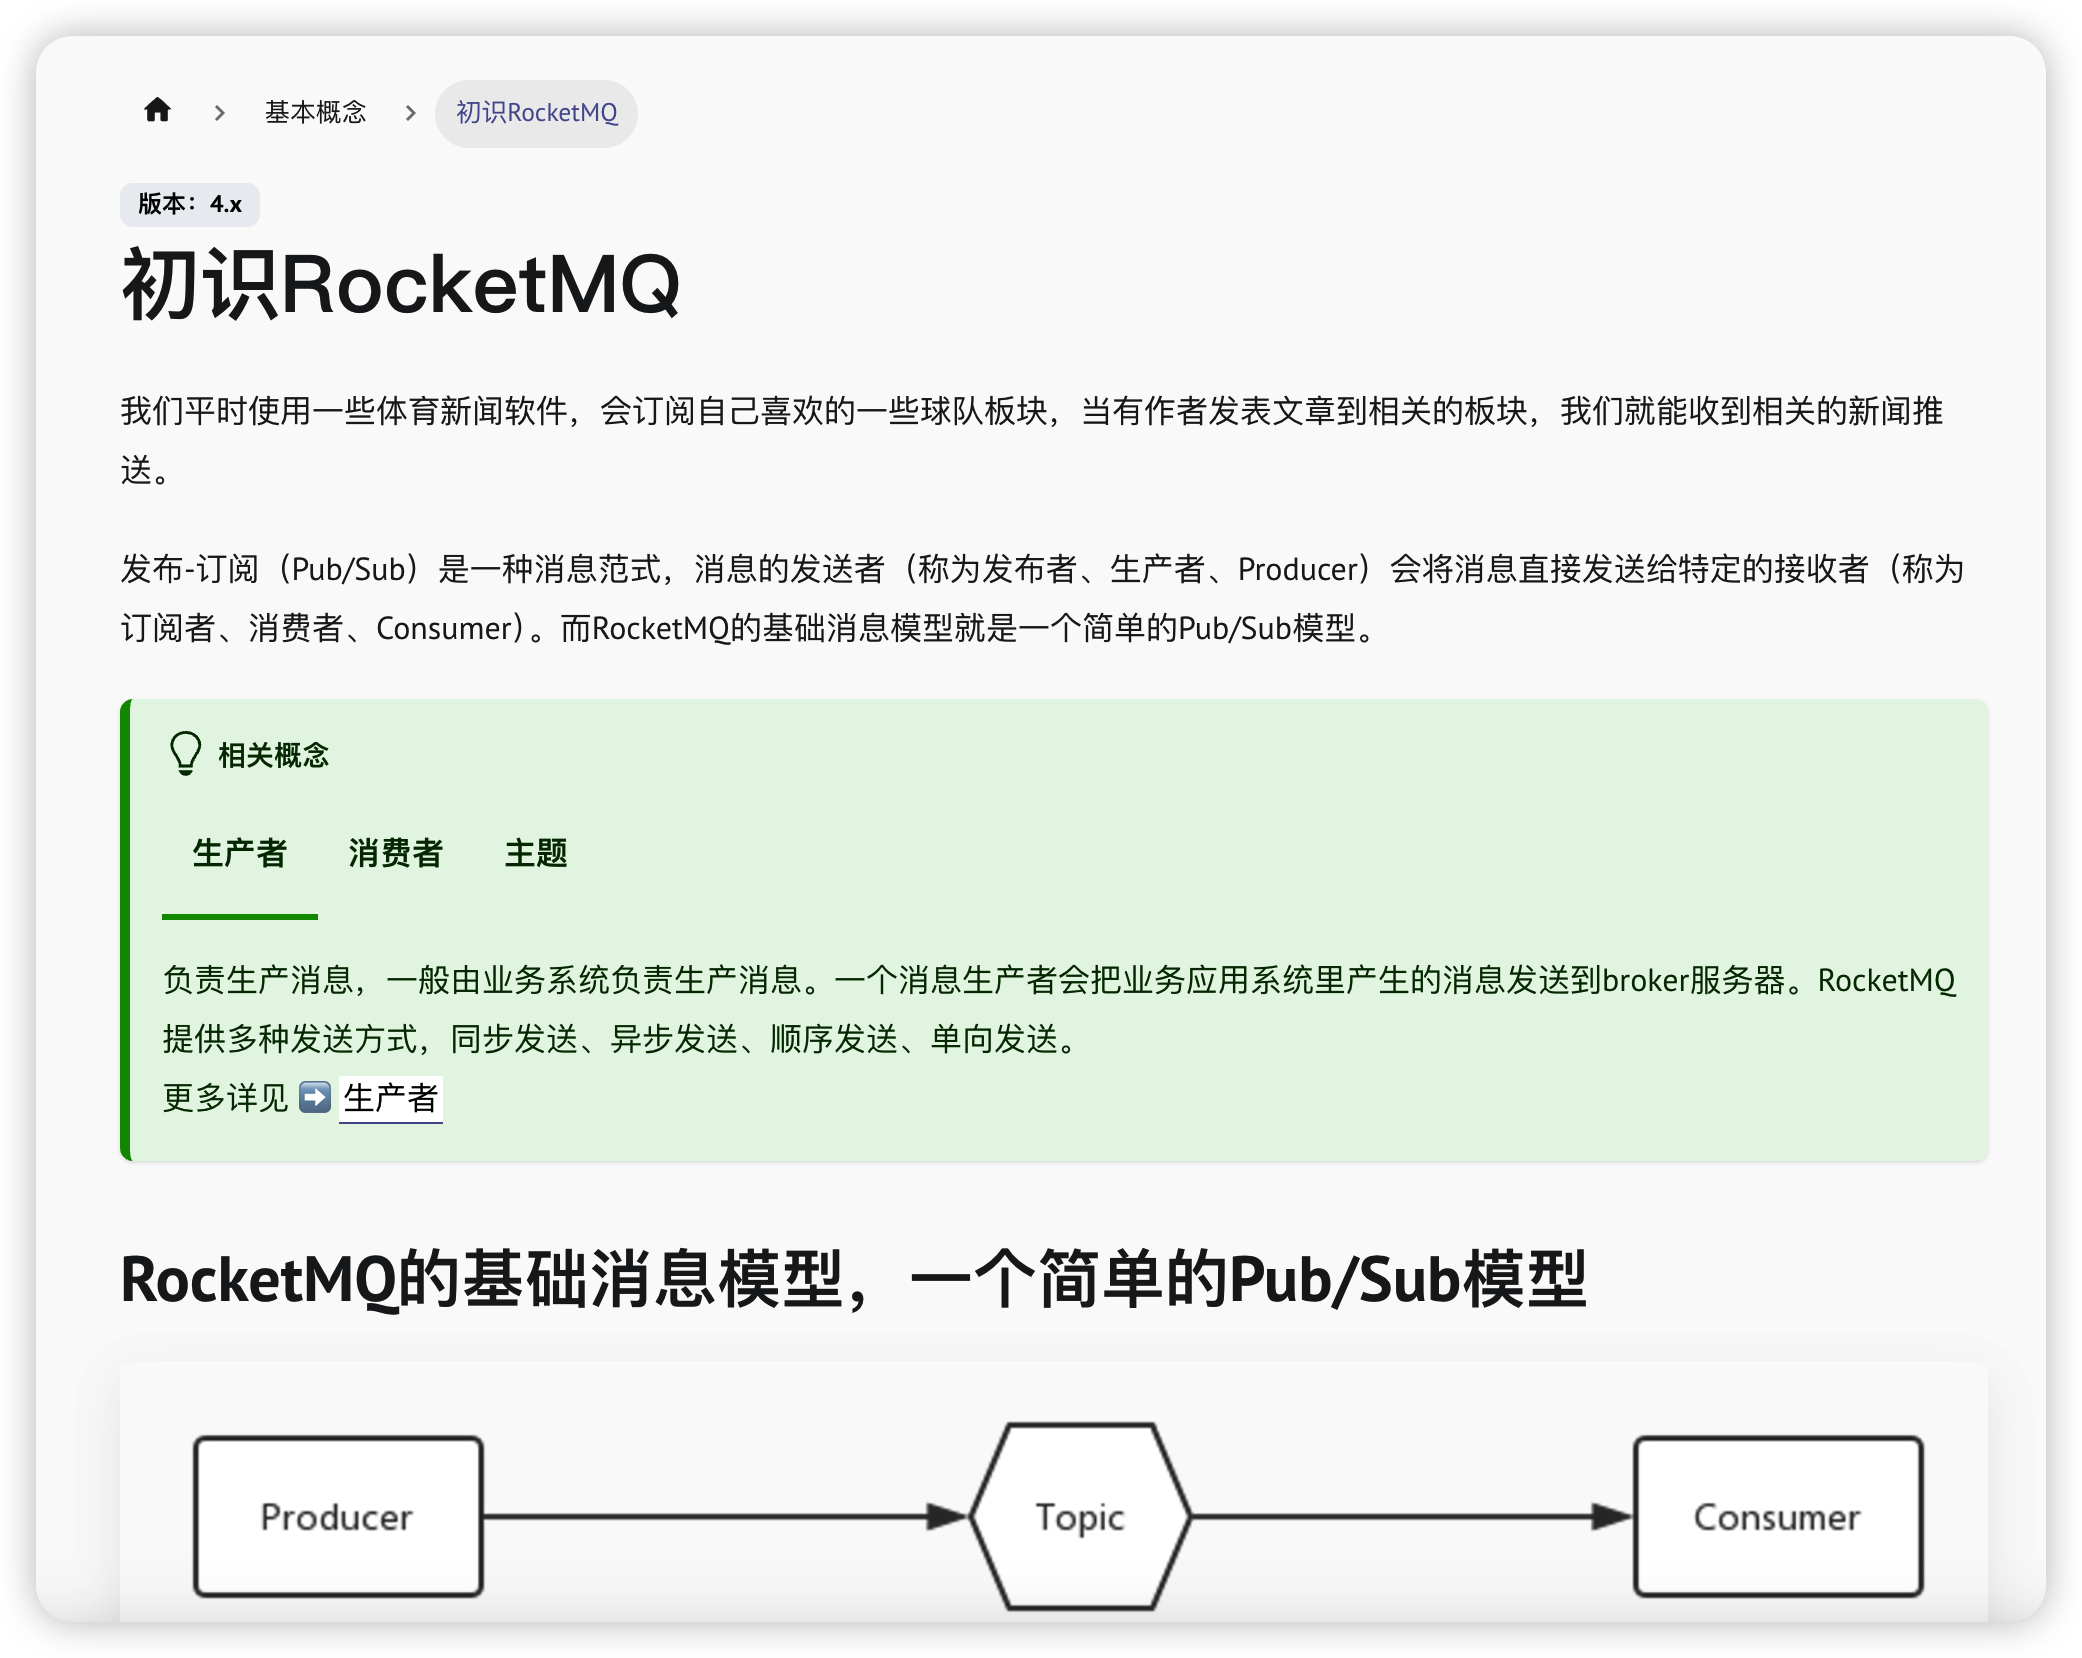This screenshot has width=2082, height=1658.
Task: Open the 生产者 details link
Action: (391, 1099)
